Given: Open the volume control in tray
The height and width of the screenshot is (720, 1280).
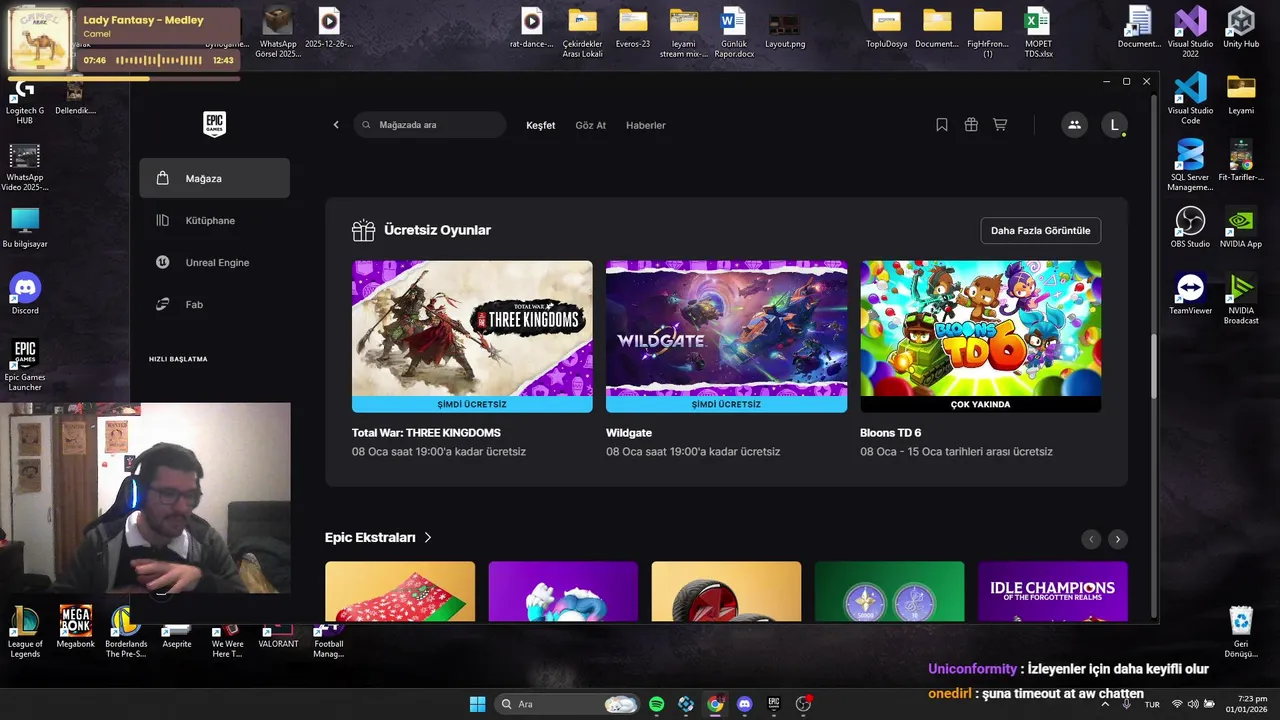Looking at the screenshot, I should pyautogui.click(x=1193, y=704).
